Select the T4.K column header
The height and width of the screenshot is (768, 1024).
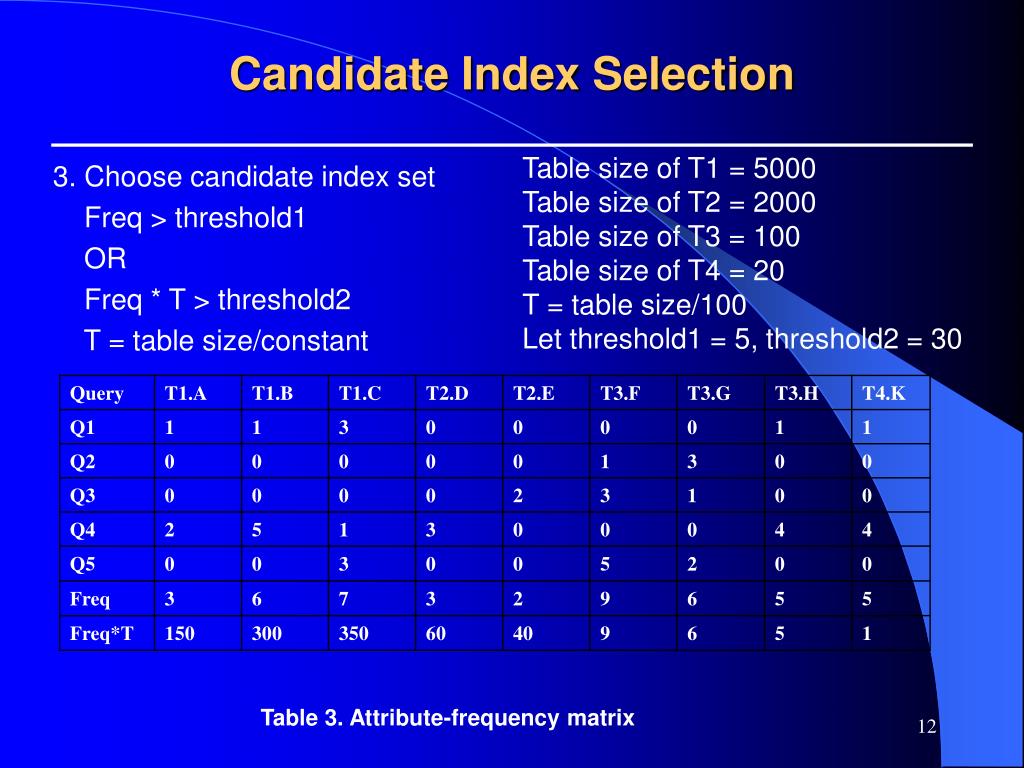click(x=884, y=393)
